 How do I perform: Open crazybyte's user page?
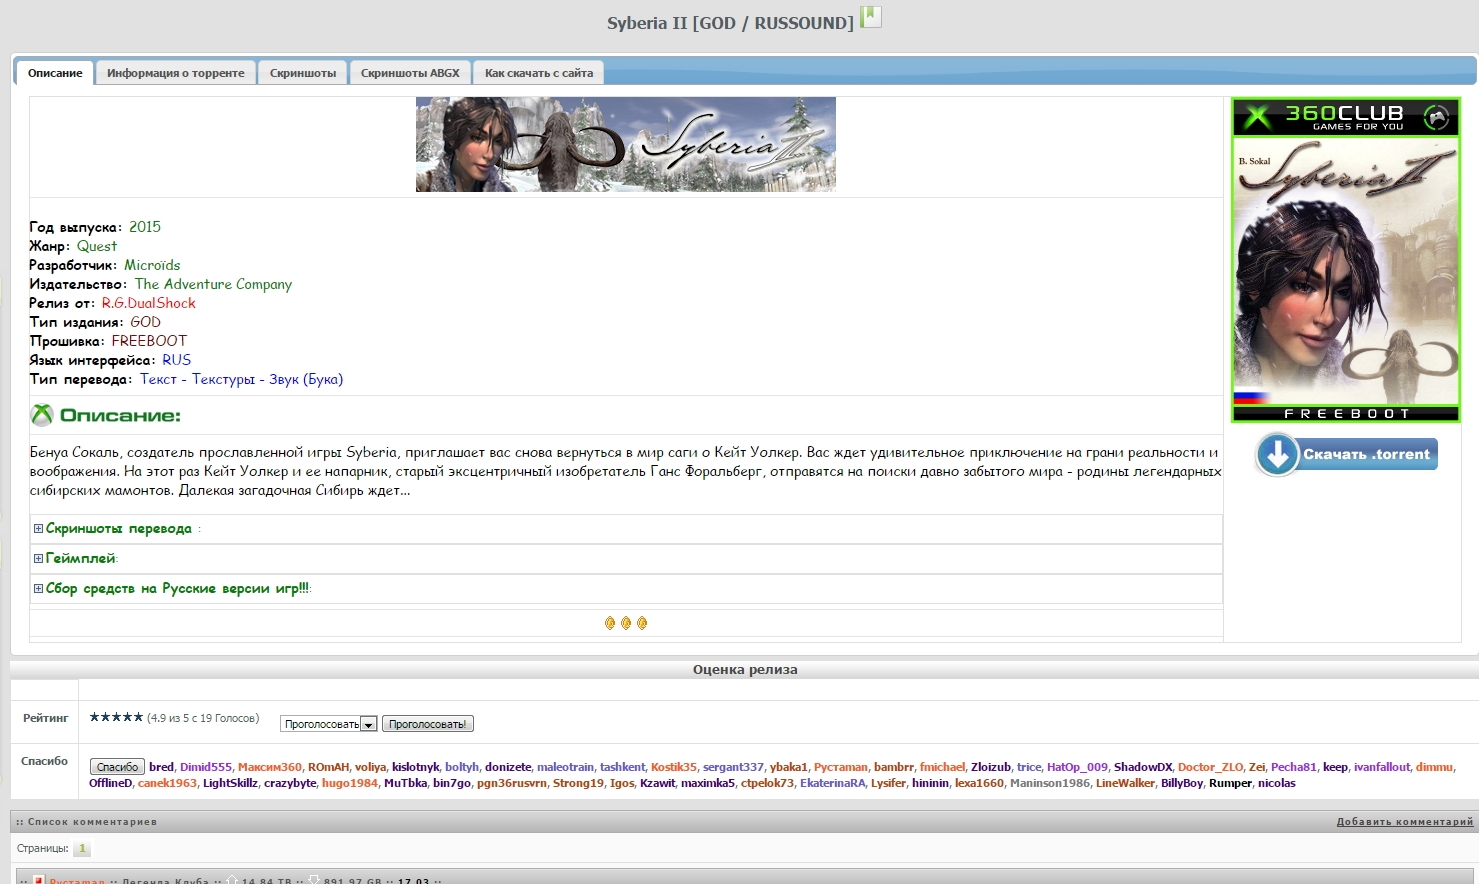290,783
